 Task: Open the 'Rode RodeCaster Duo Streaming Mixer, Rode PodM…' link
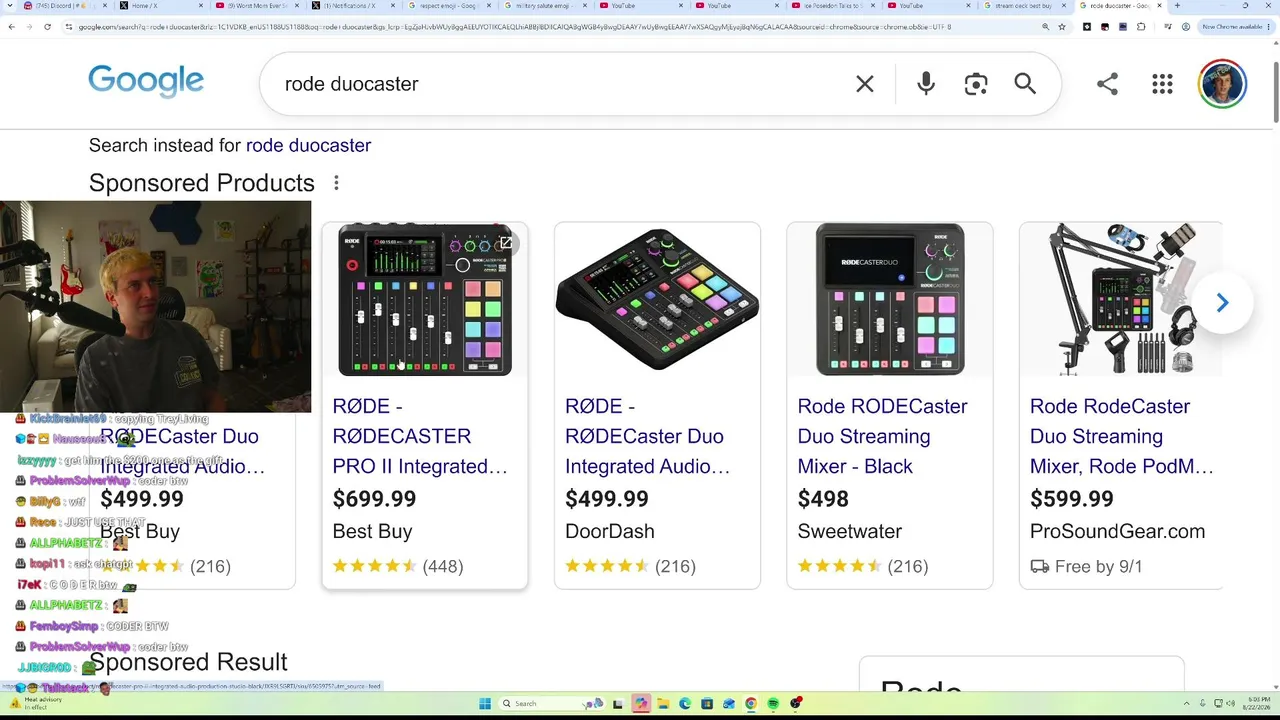pos(1121,436)
